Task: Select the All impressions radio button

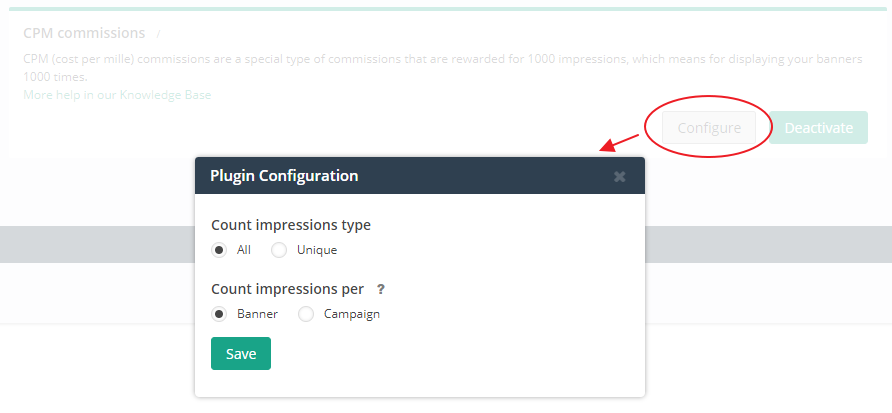Action: click(x=219, y=250)
